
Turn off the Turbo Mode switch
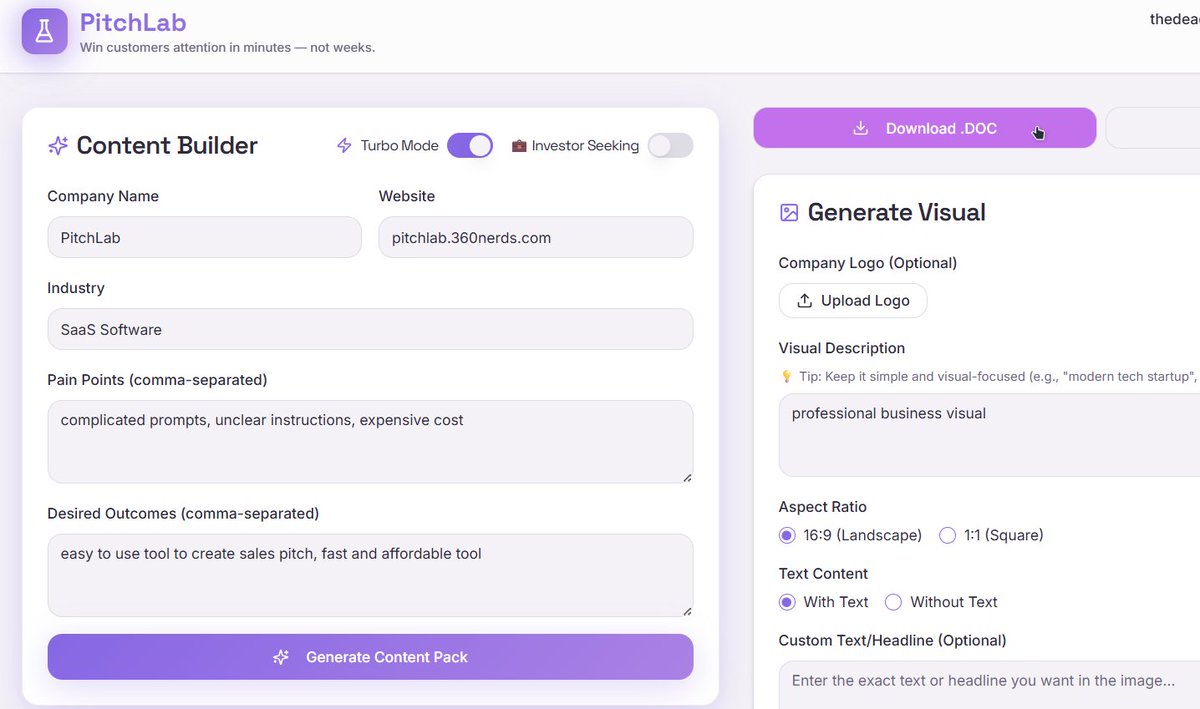pos(470,145)
